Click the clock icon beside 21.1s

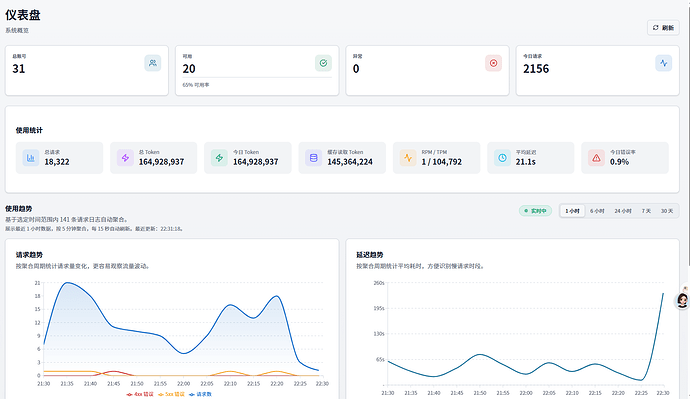tap(502, 157)
